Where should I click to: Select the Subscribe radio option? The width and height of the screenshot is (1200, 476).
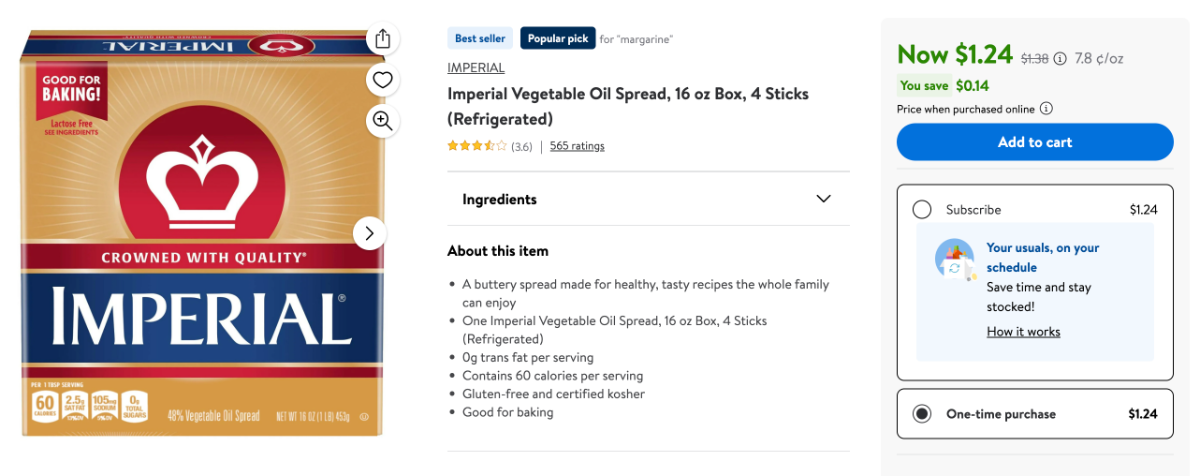coord(922,210)
